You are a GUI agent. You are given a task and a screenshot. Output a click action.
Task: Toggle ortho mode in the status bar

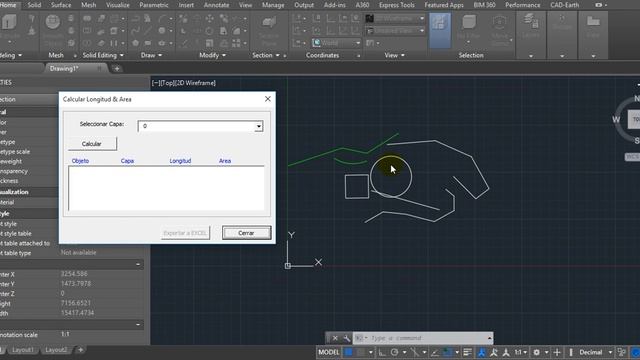382,352
